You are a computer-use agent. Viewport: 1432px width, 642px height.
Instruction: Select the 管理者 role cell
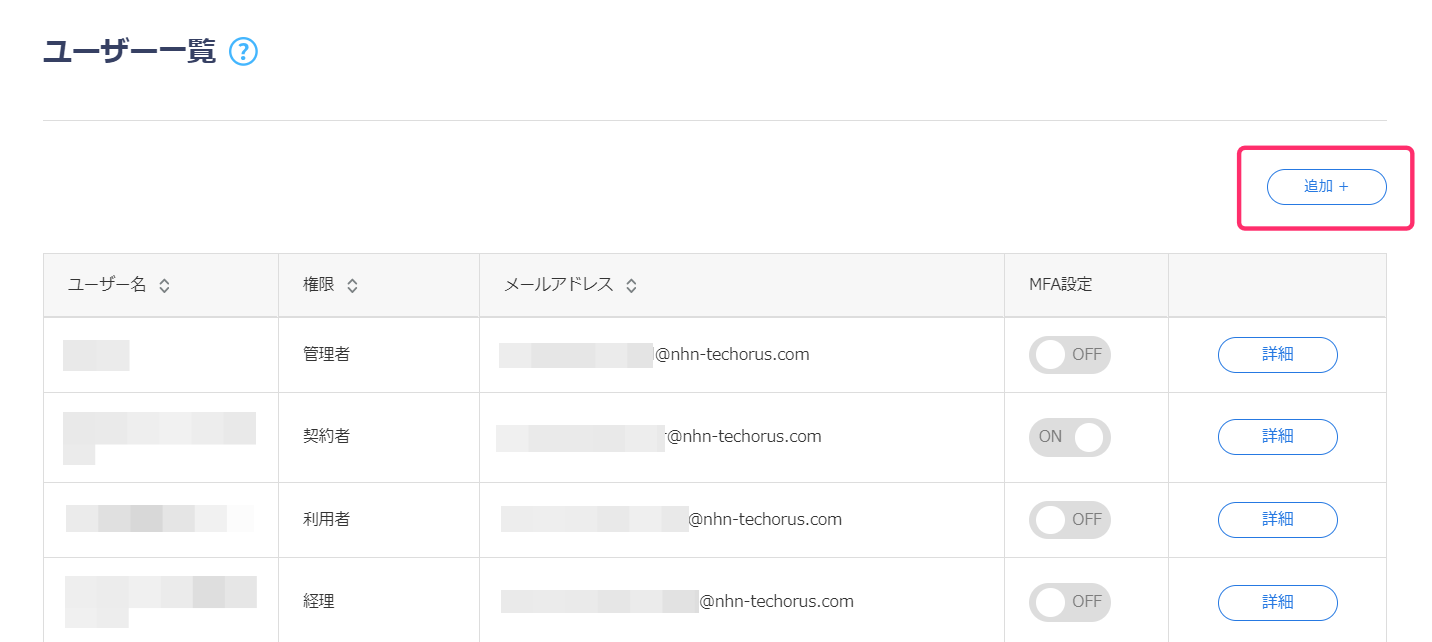(x=327, y=355)
